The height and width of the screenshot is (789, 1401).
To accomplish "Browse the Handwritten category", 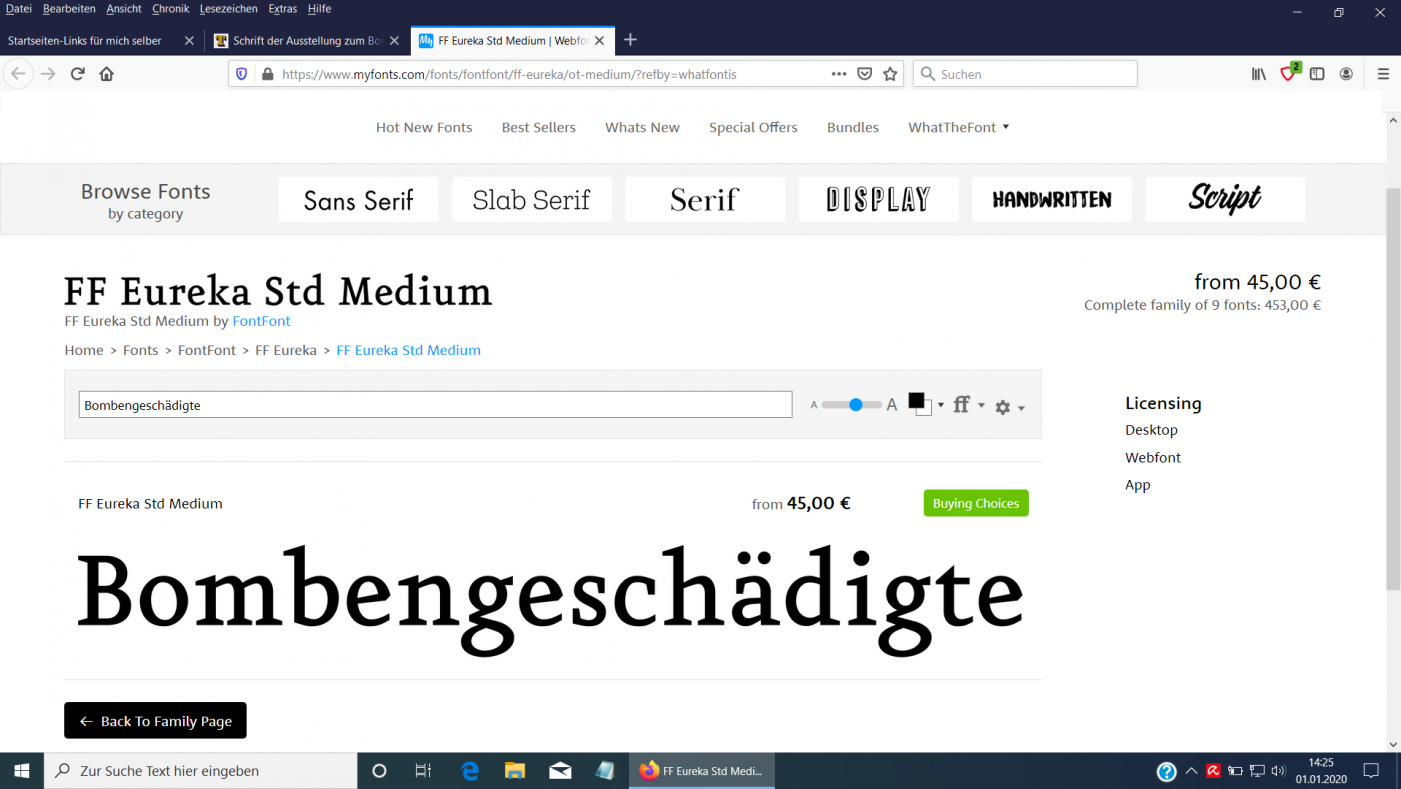I will point(1052,200).
